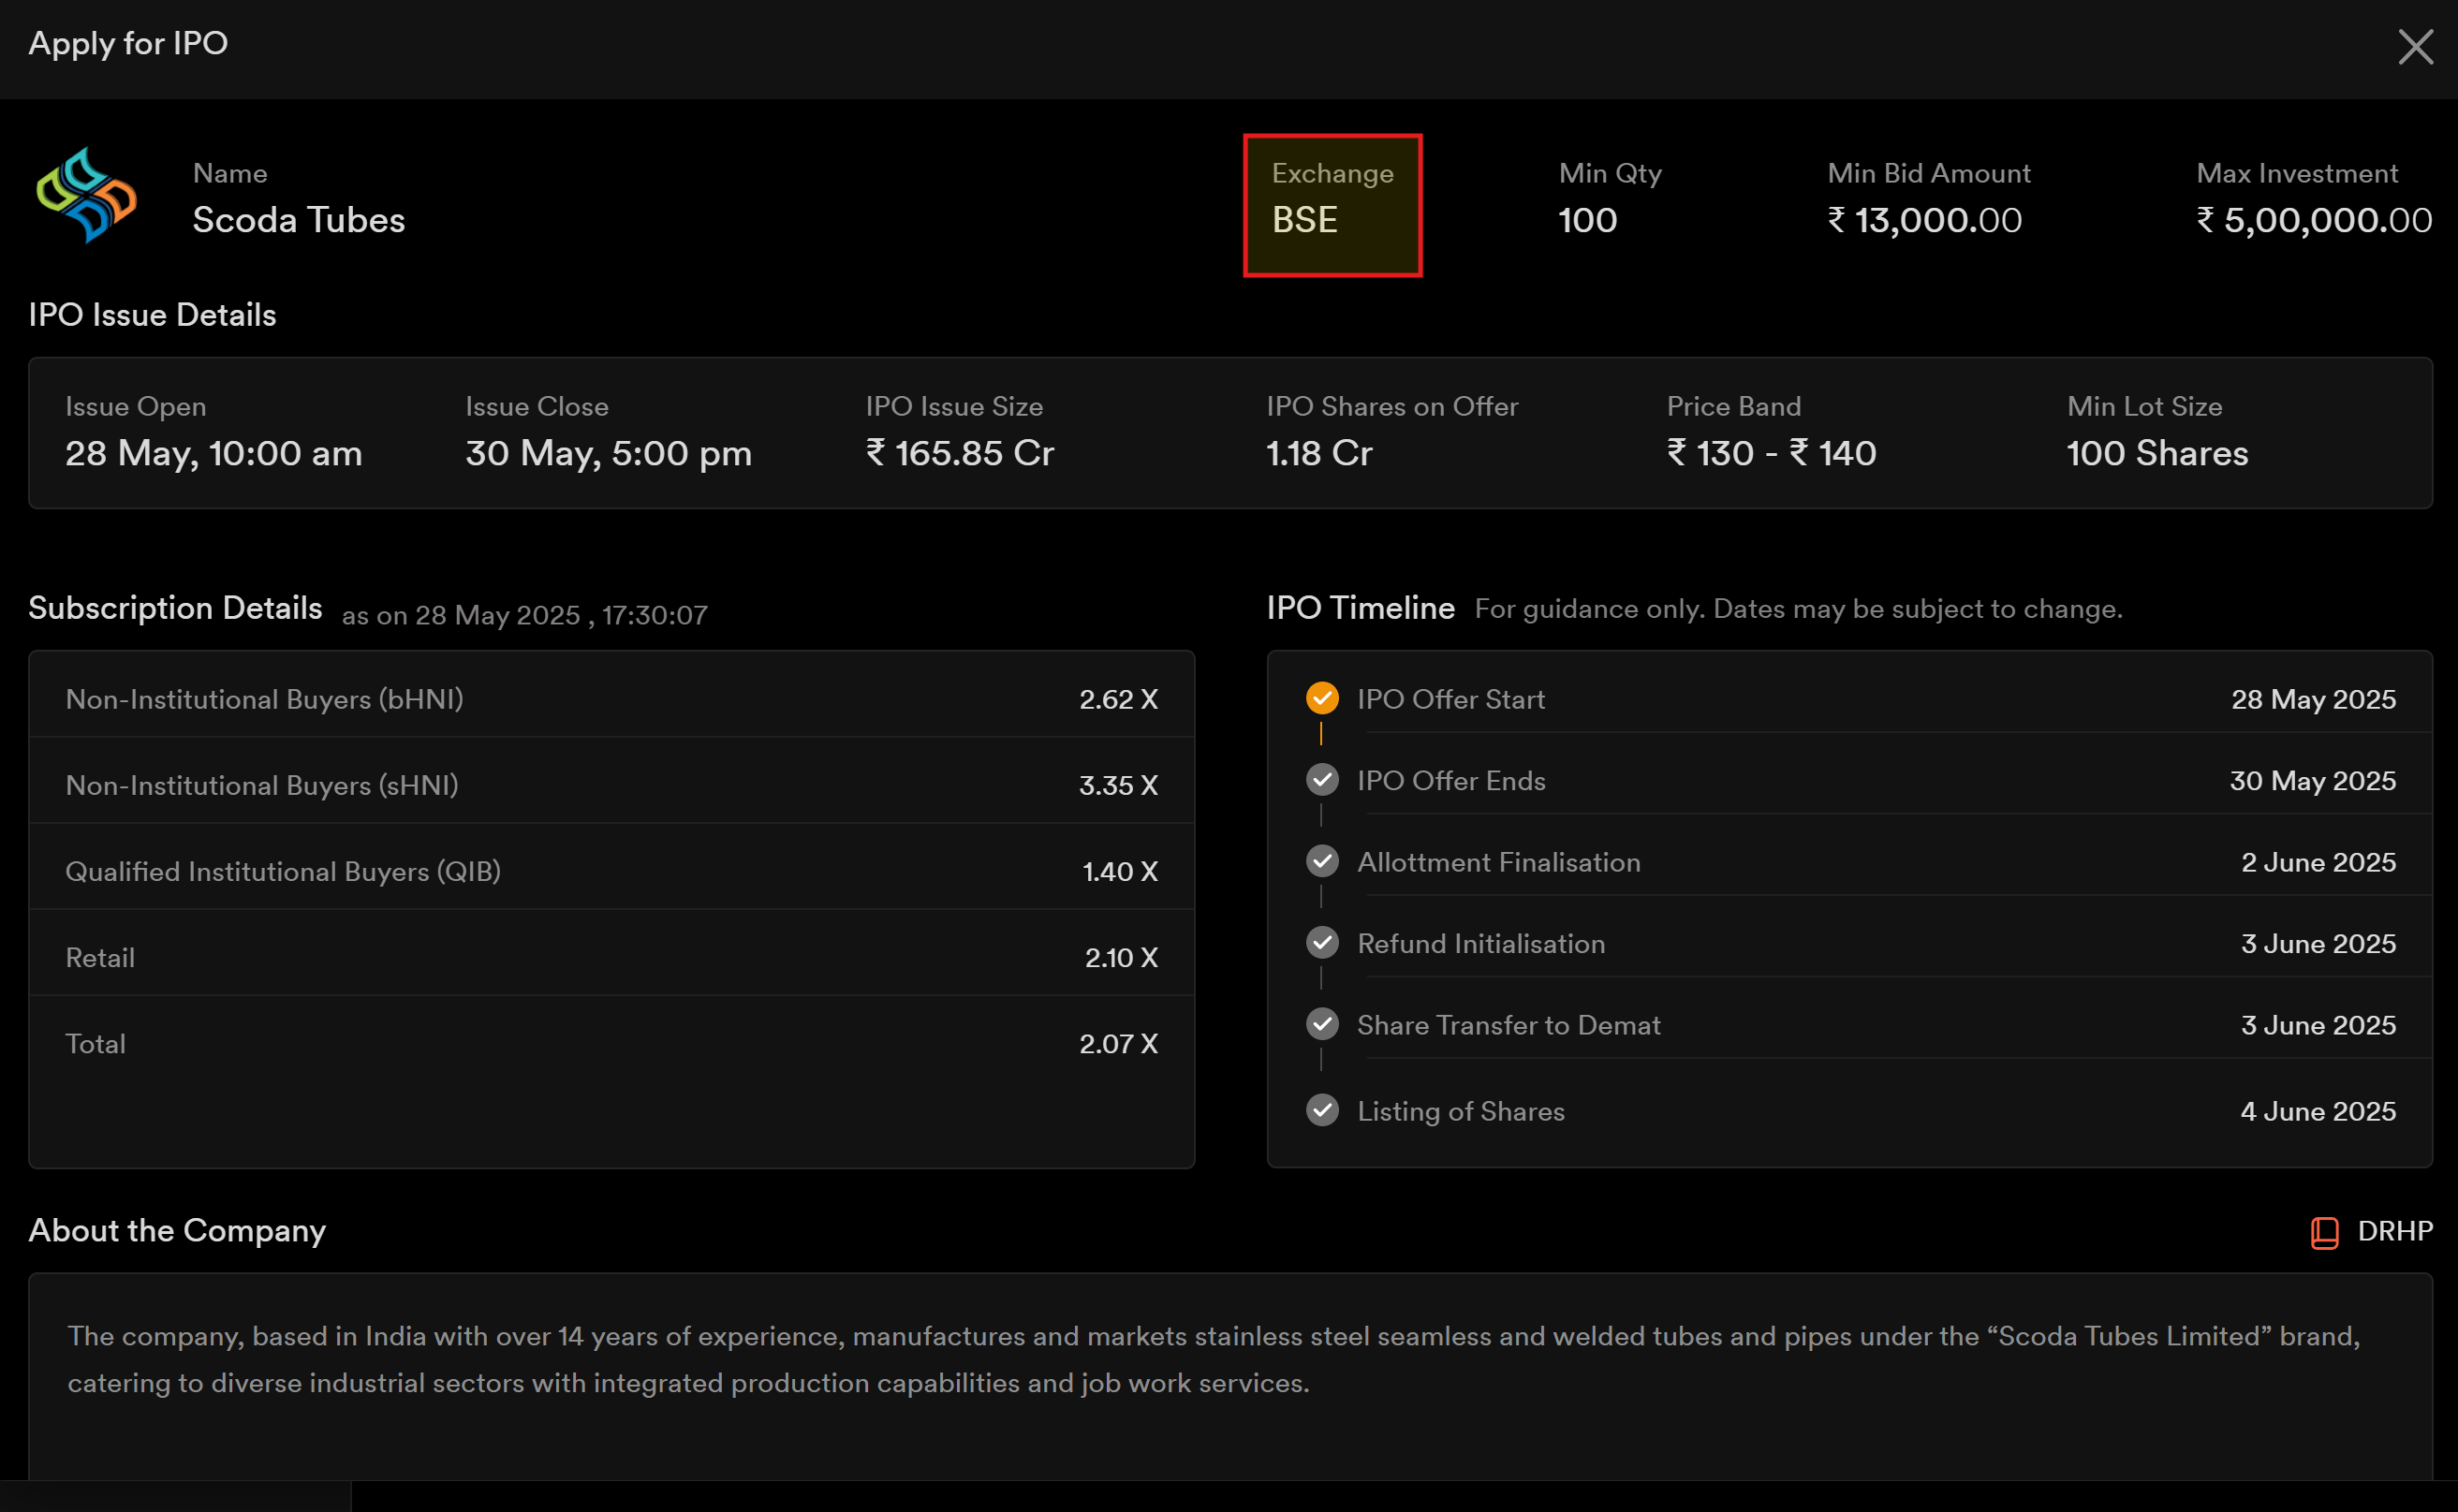Click the Share Transfer to Demat checkmark
The width and height of the screenshot is (2458, 1512).
[1322, 1024]
